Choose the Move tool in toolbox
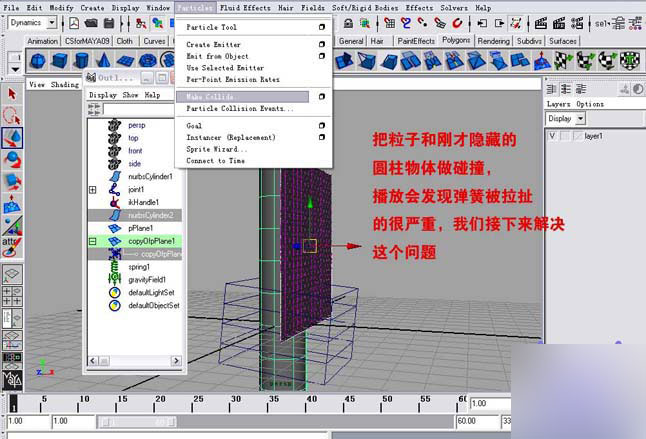Image resolution: width=646 pixels, height=439 pixels. (x=12, y=138)
